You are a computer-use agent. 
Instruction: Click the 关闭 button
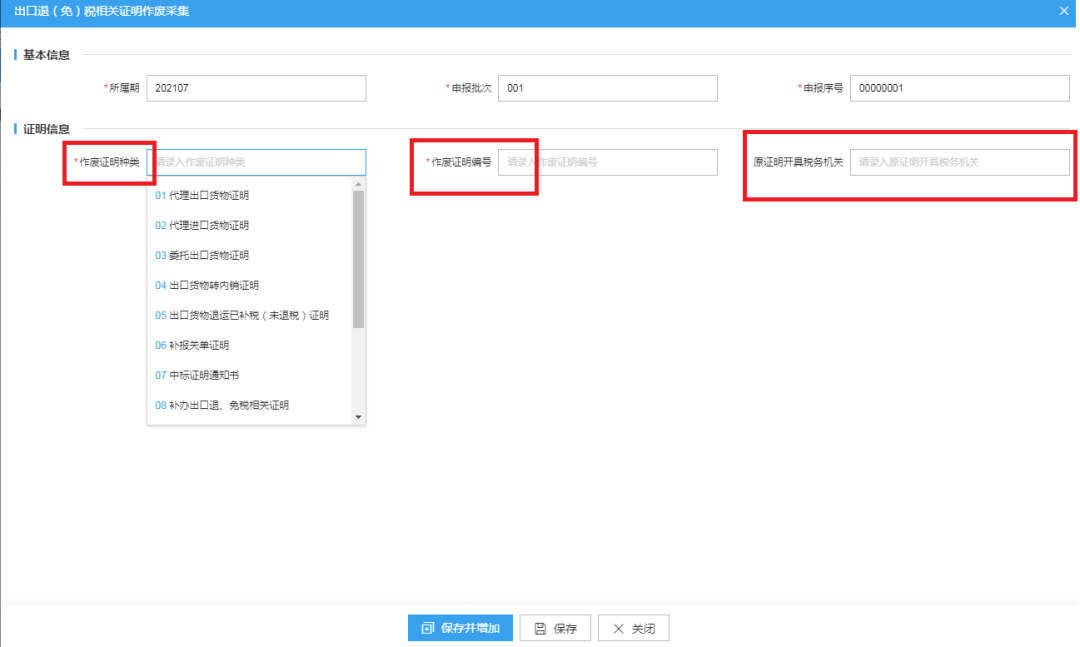[x=634, y=628]
